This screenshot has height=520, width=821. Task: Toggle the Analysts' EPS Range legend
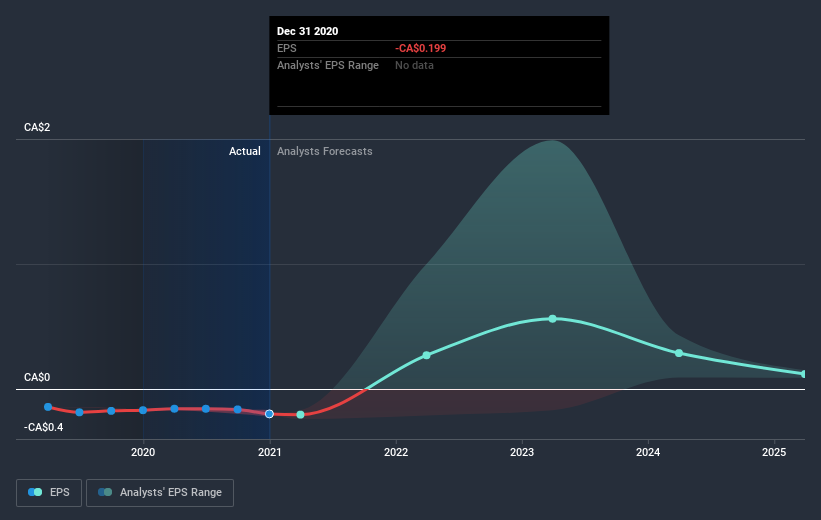[160, 493]
